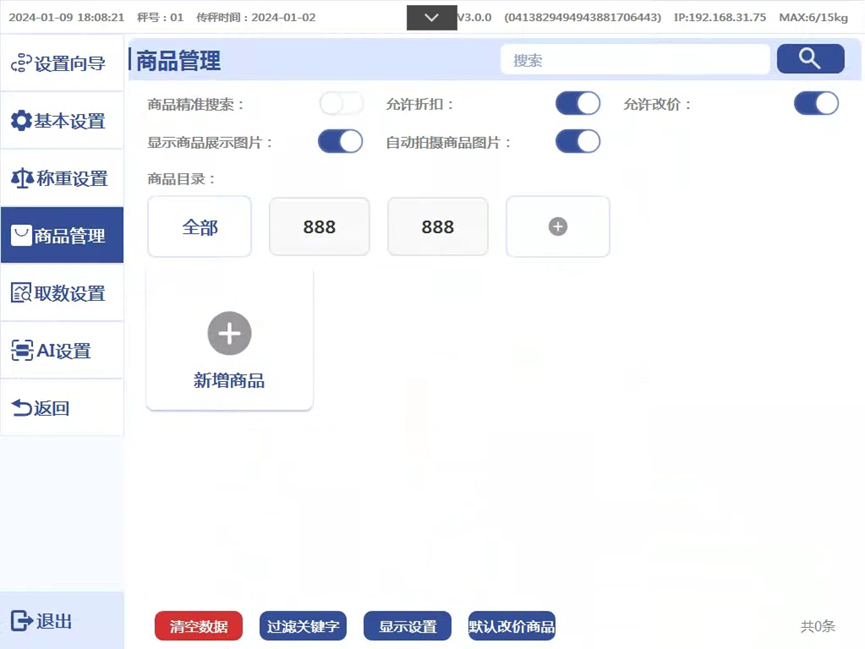Open AI设置 in the sidebar
The width and height of the screenshot is (865, 649).
[x=61, y=351]
